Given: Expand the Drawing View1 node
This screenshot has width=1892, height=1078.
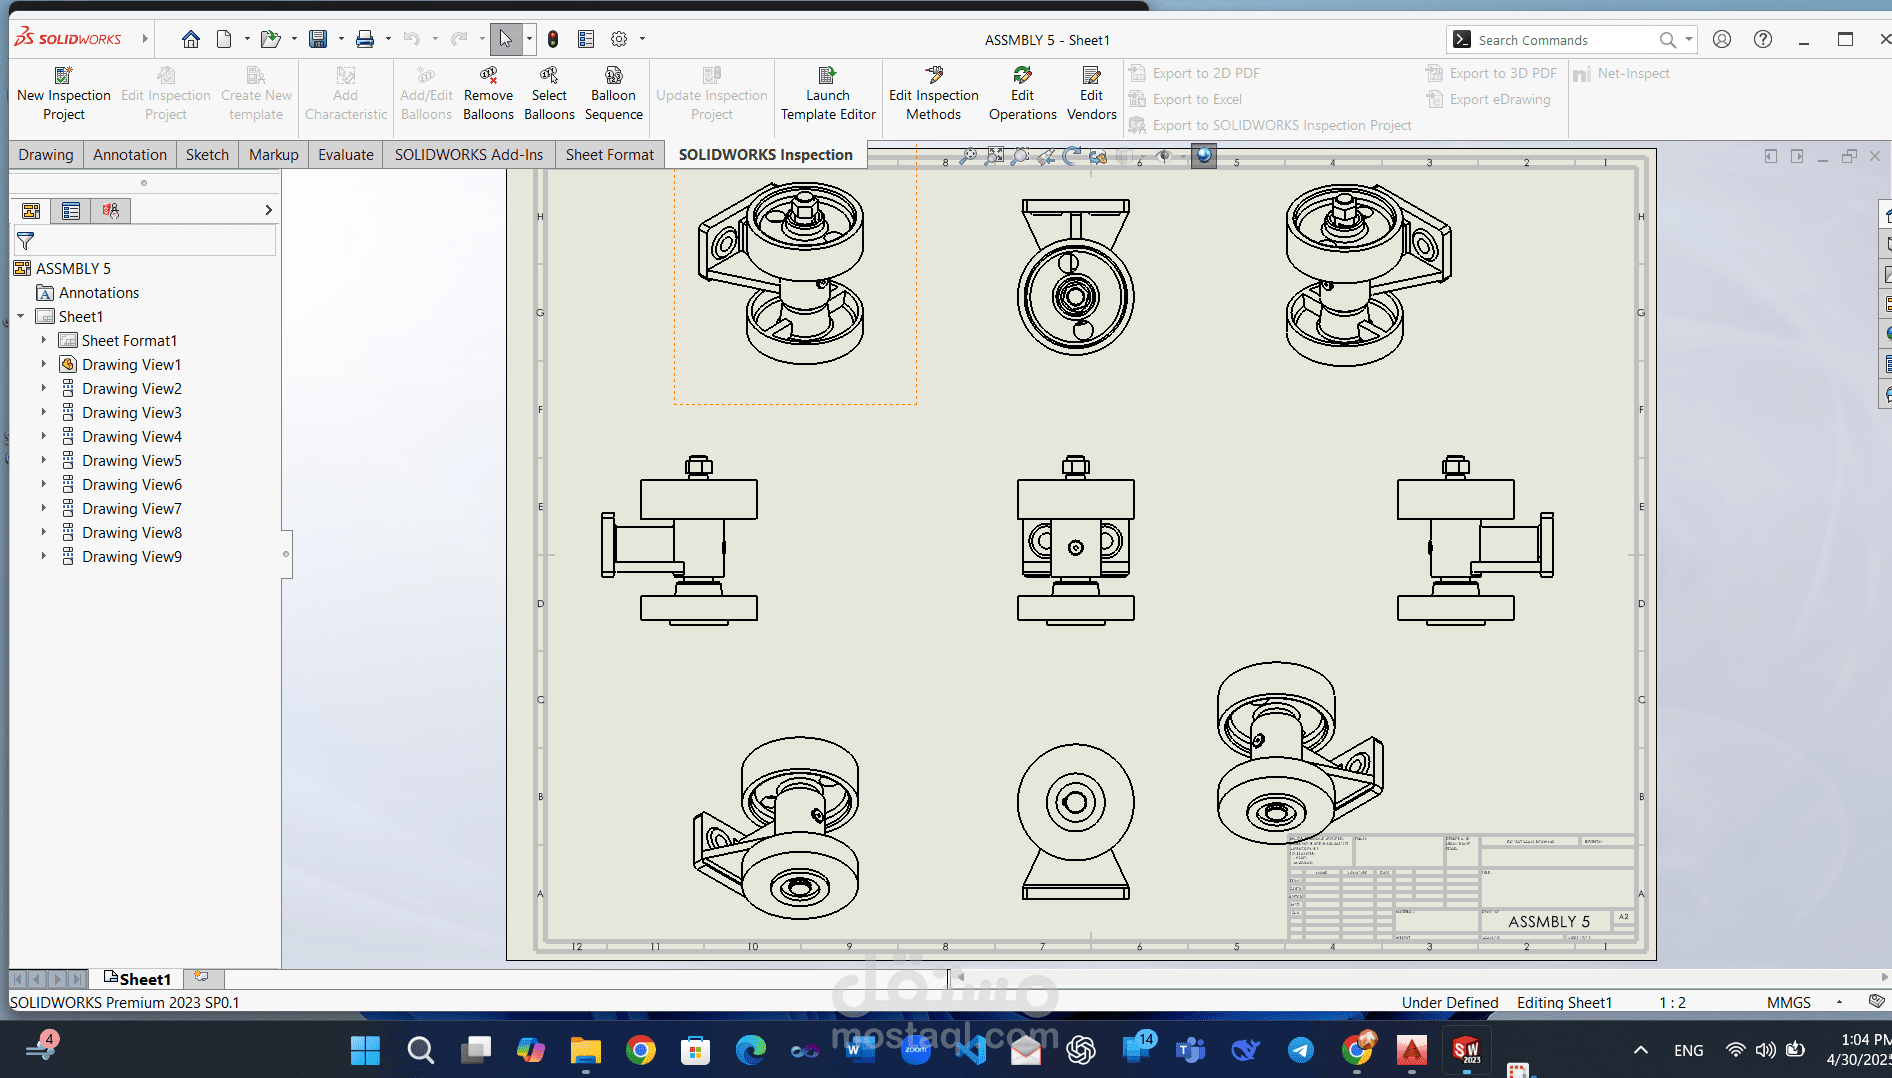Looking at the screenshot, I should pos(44,365).
